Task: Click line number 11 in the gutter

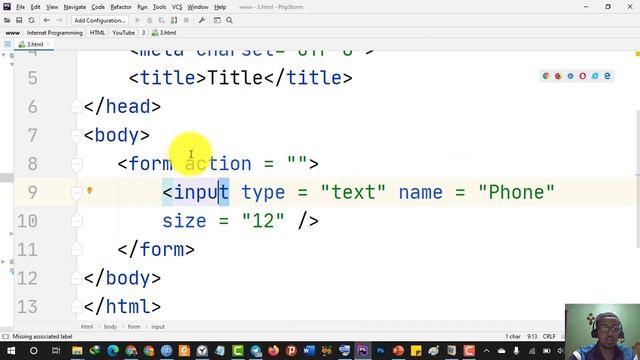Action: [x=27, y=250]
